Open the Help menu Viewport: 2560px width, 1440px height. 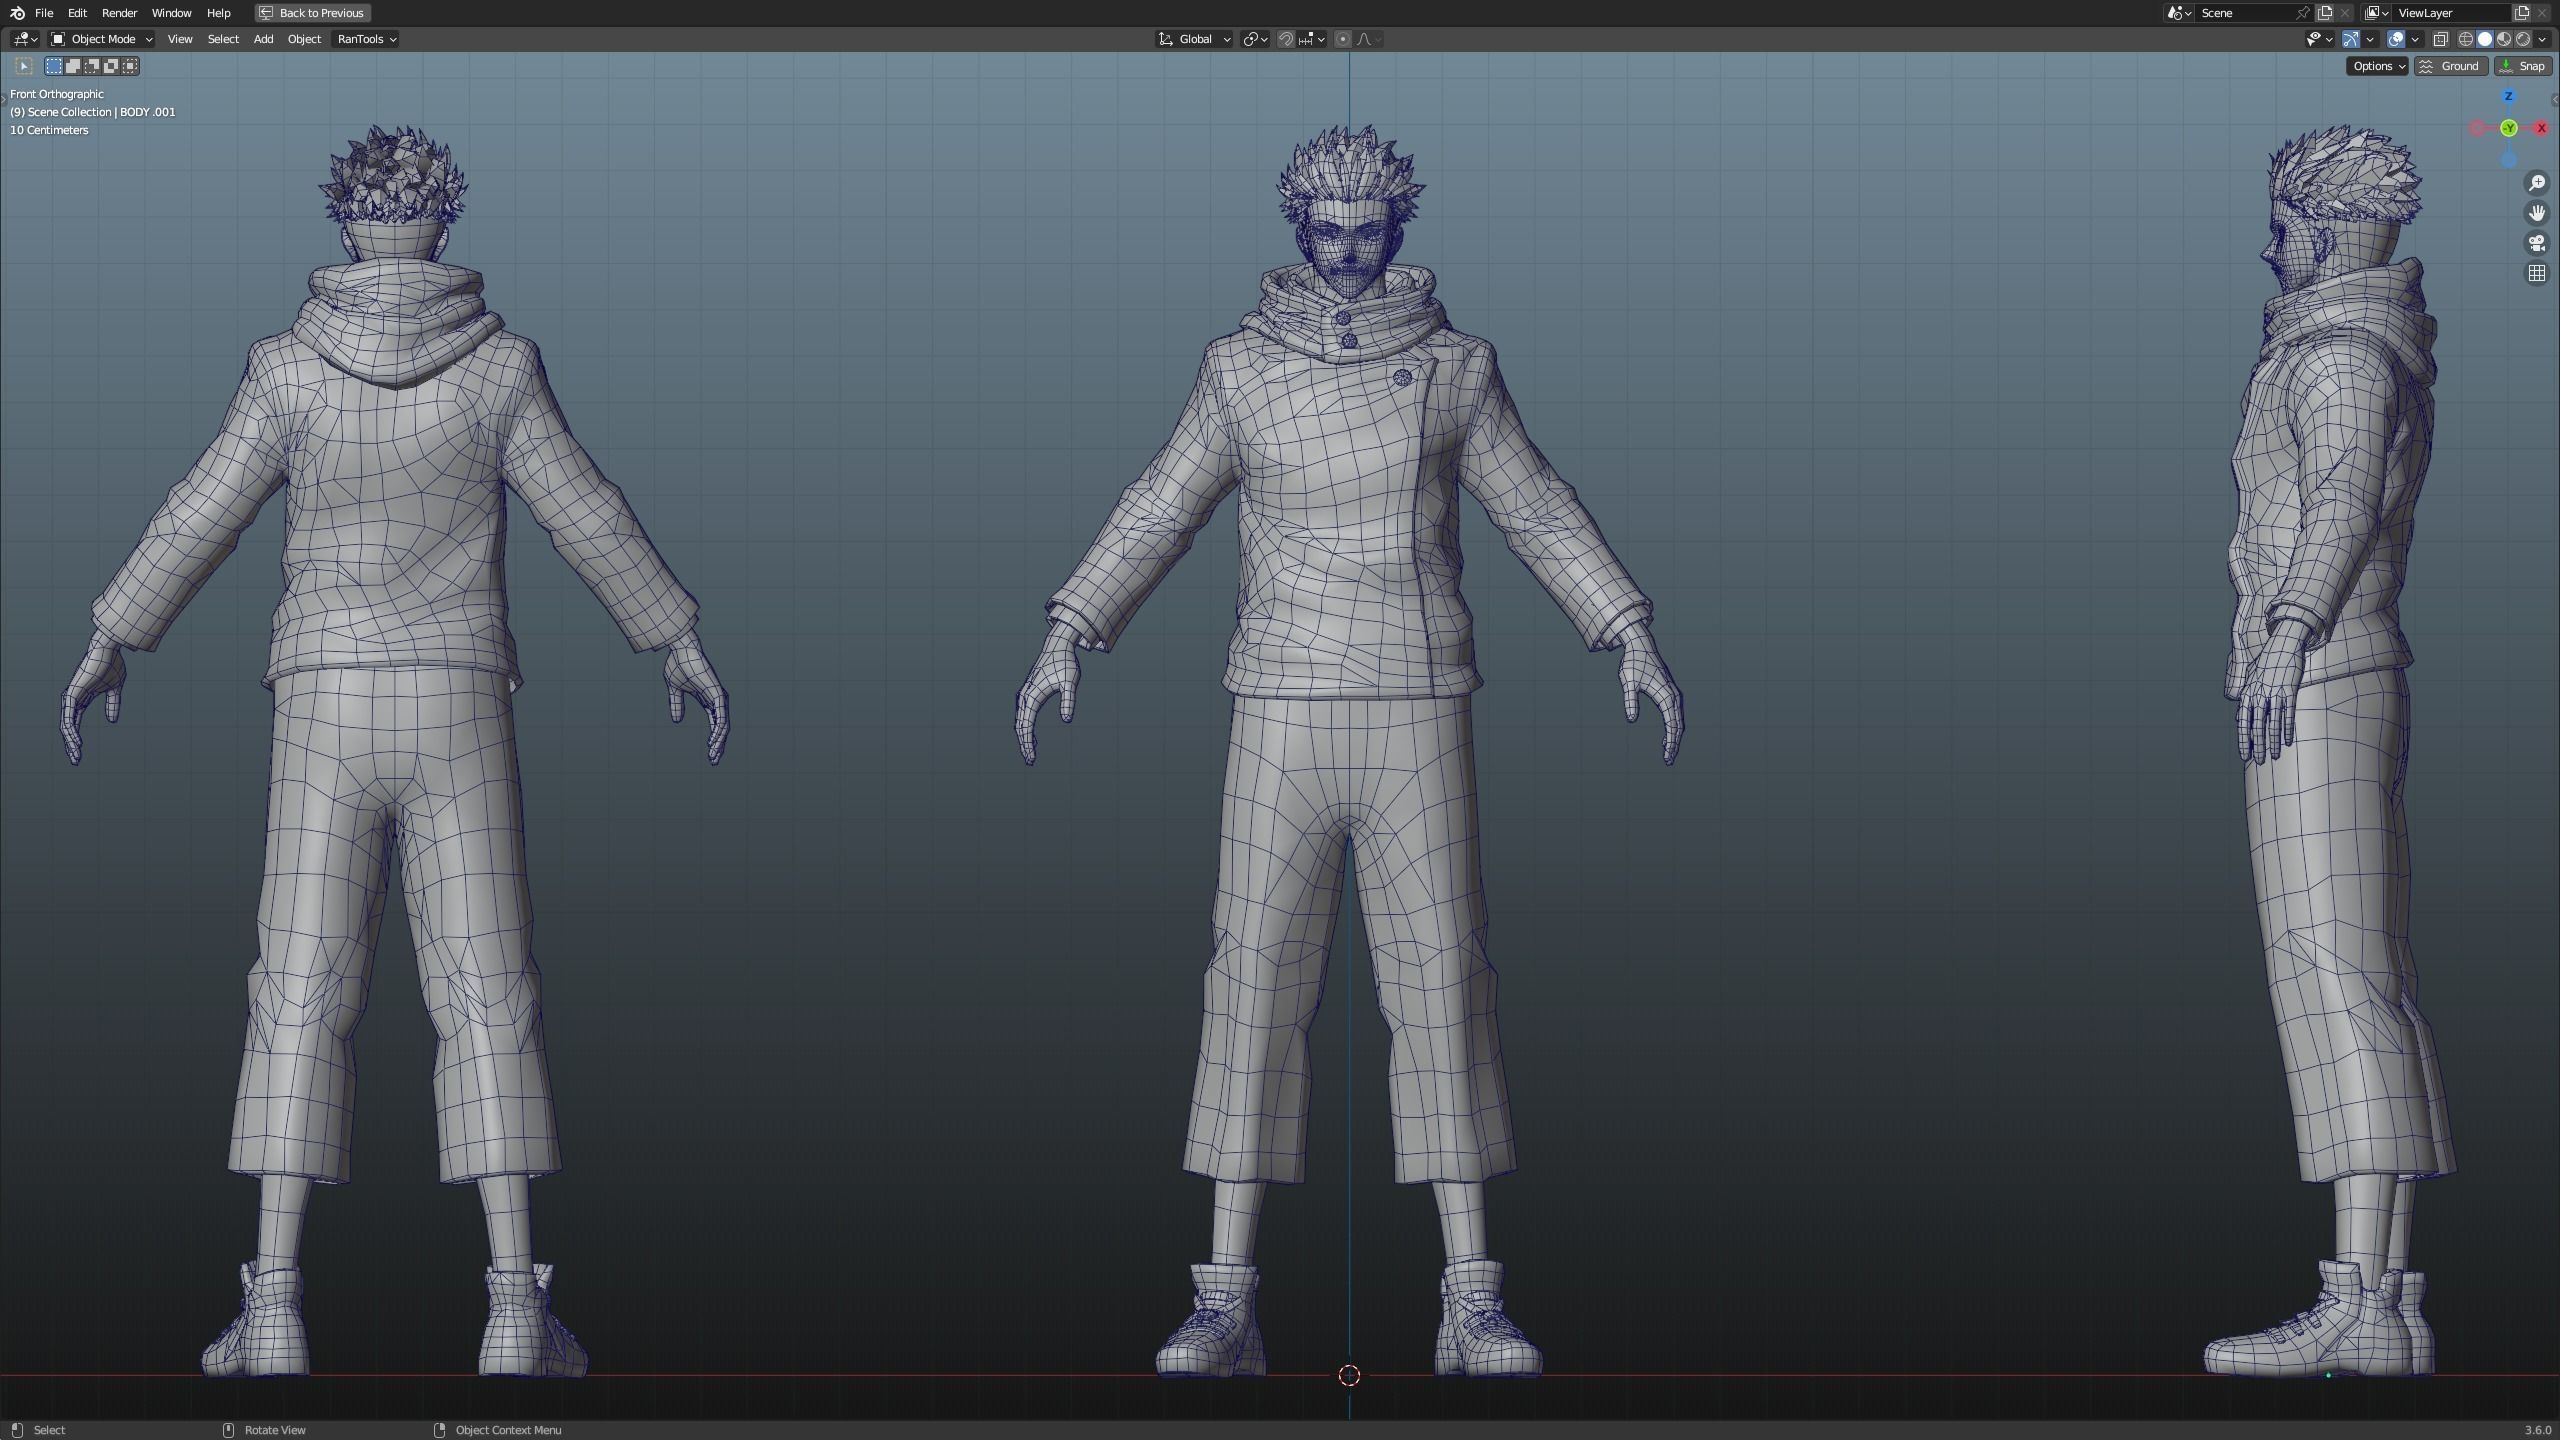[218, 13]
